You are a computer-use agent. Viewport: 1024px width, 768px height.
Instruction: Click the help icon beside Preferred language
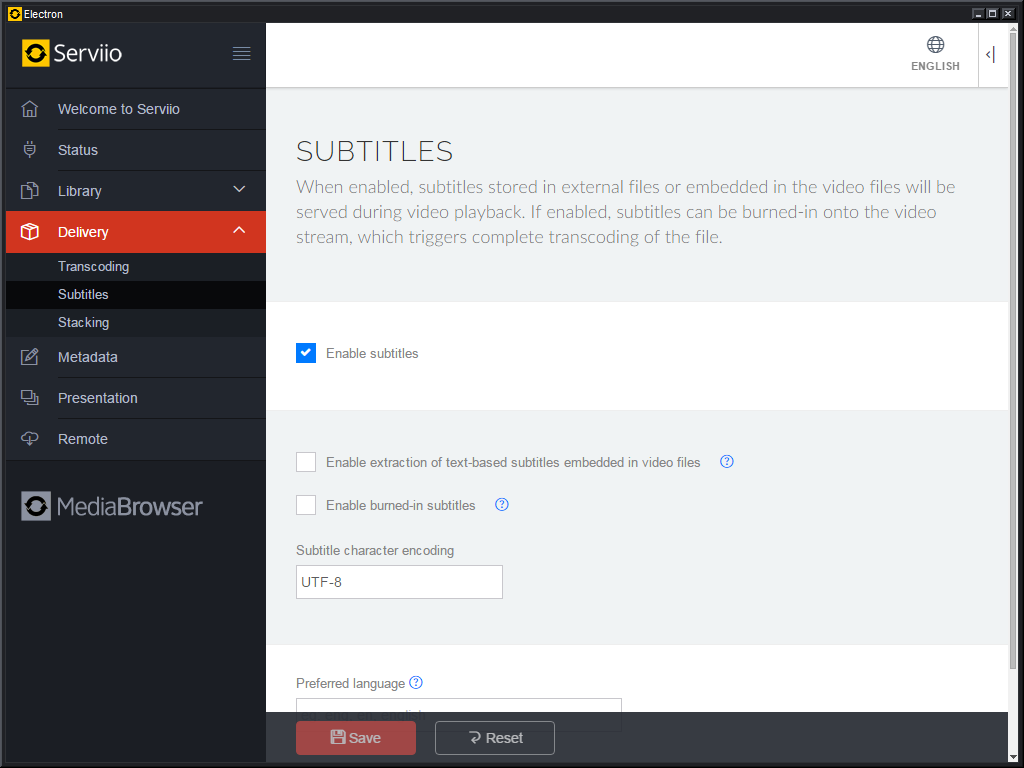(x=416, y=683)
